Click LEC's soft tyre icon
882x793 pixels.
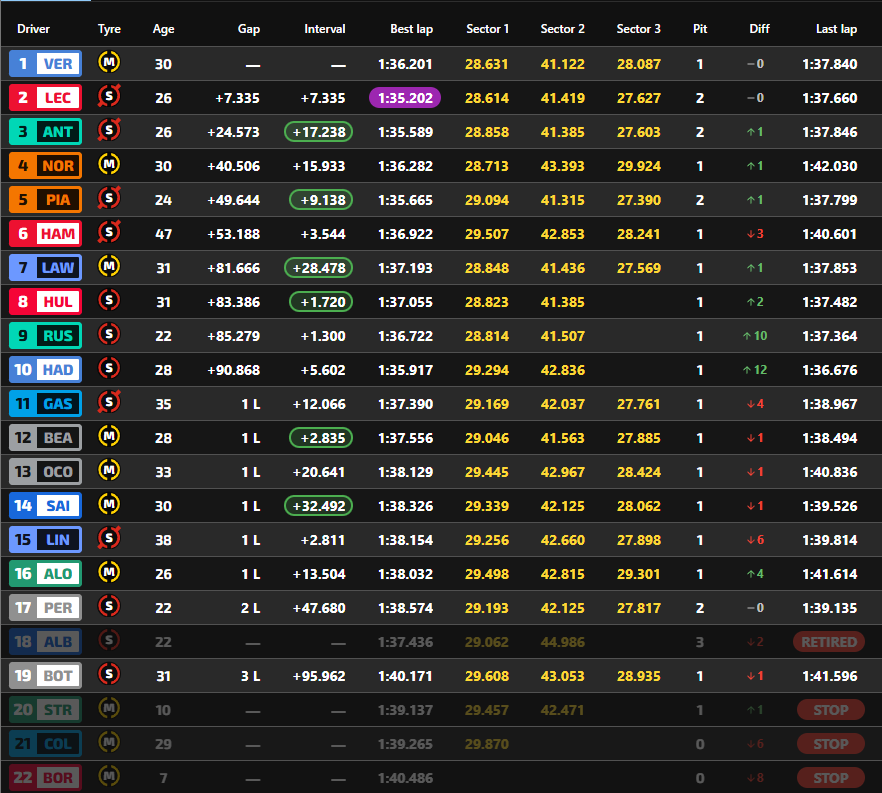109,97
